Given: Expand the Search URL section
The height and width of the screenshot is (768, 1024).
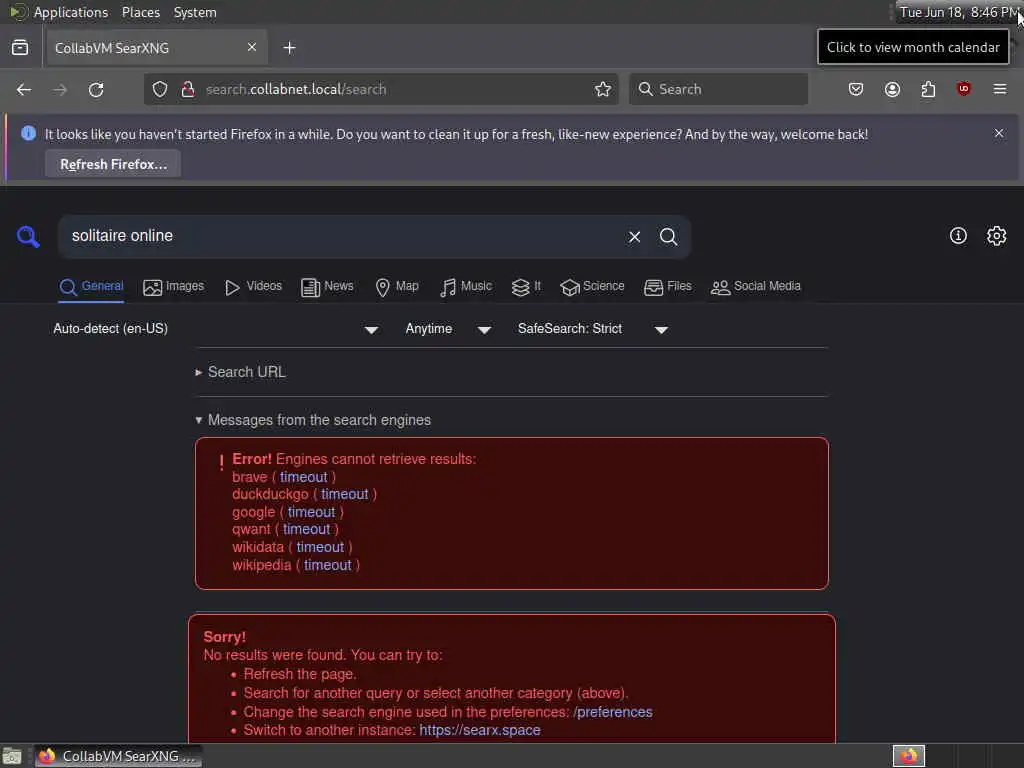Looking at the screenshot, I should 240,372.
